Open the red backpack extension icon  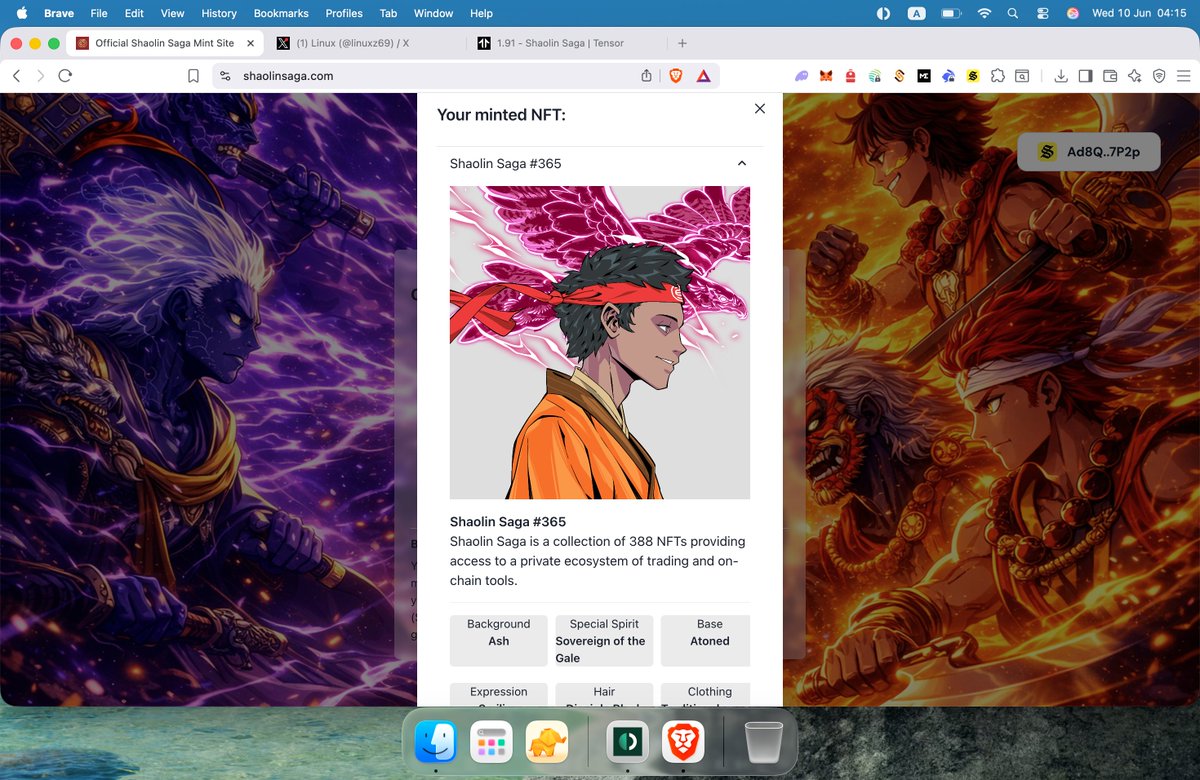tap(851, 76)
